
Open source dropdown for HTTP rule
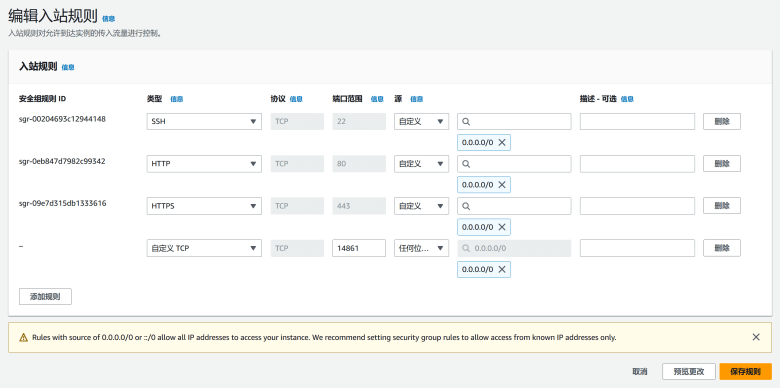coord(421,164)
